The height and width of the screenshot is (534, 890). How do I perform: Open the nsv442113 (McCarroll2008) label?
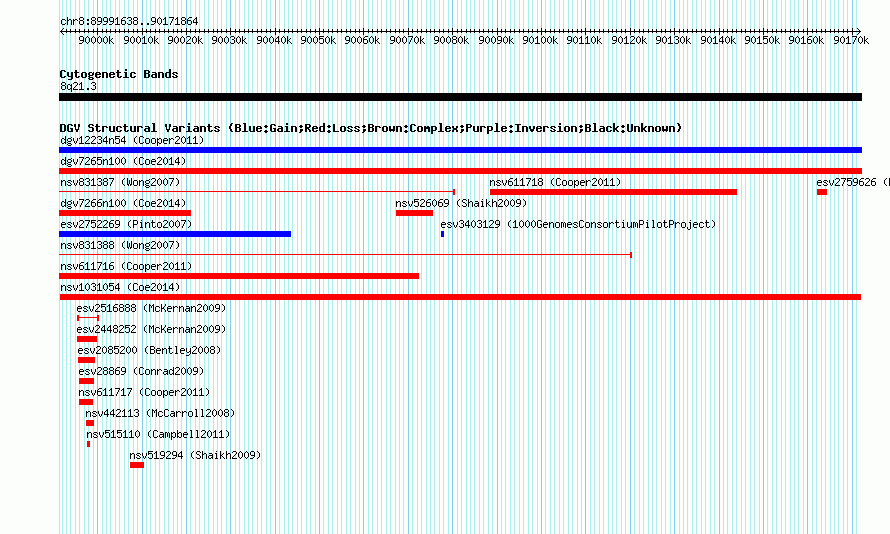point(160,413)
